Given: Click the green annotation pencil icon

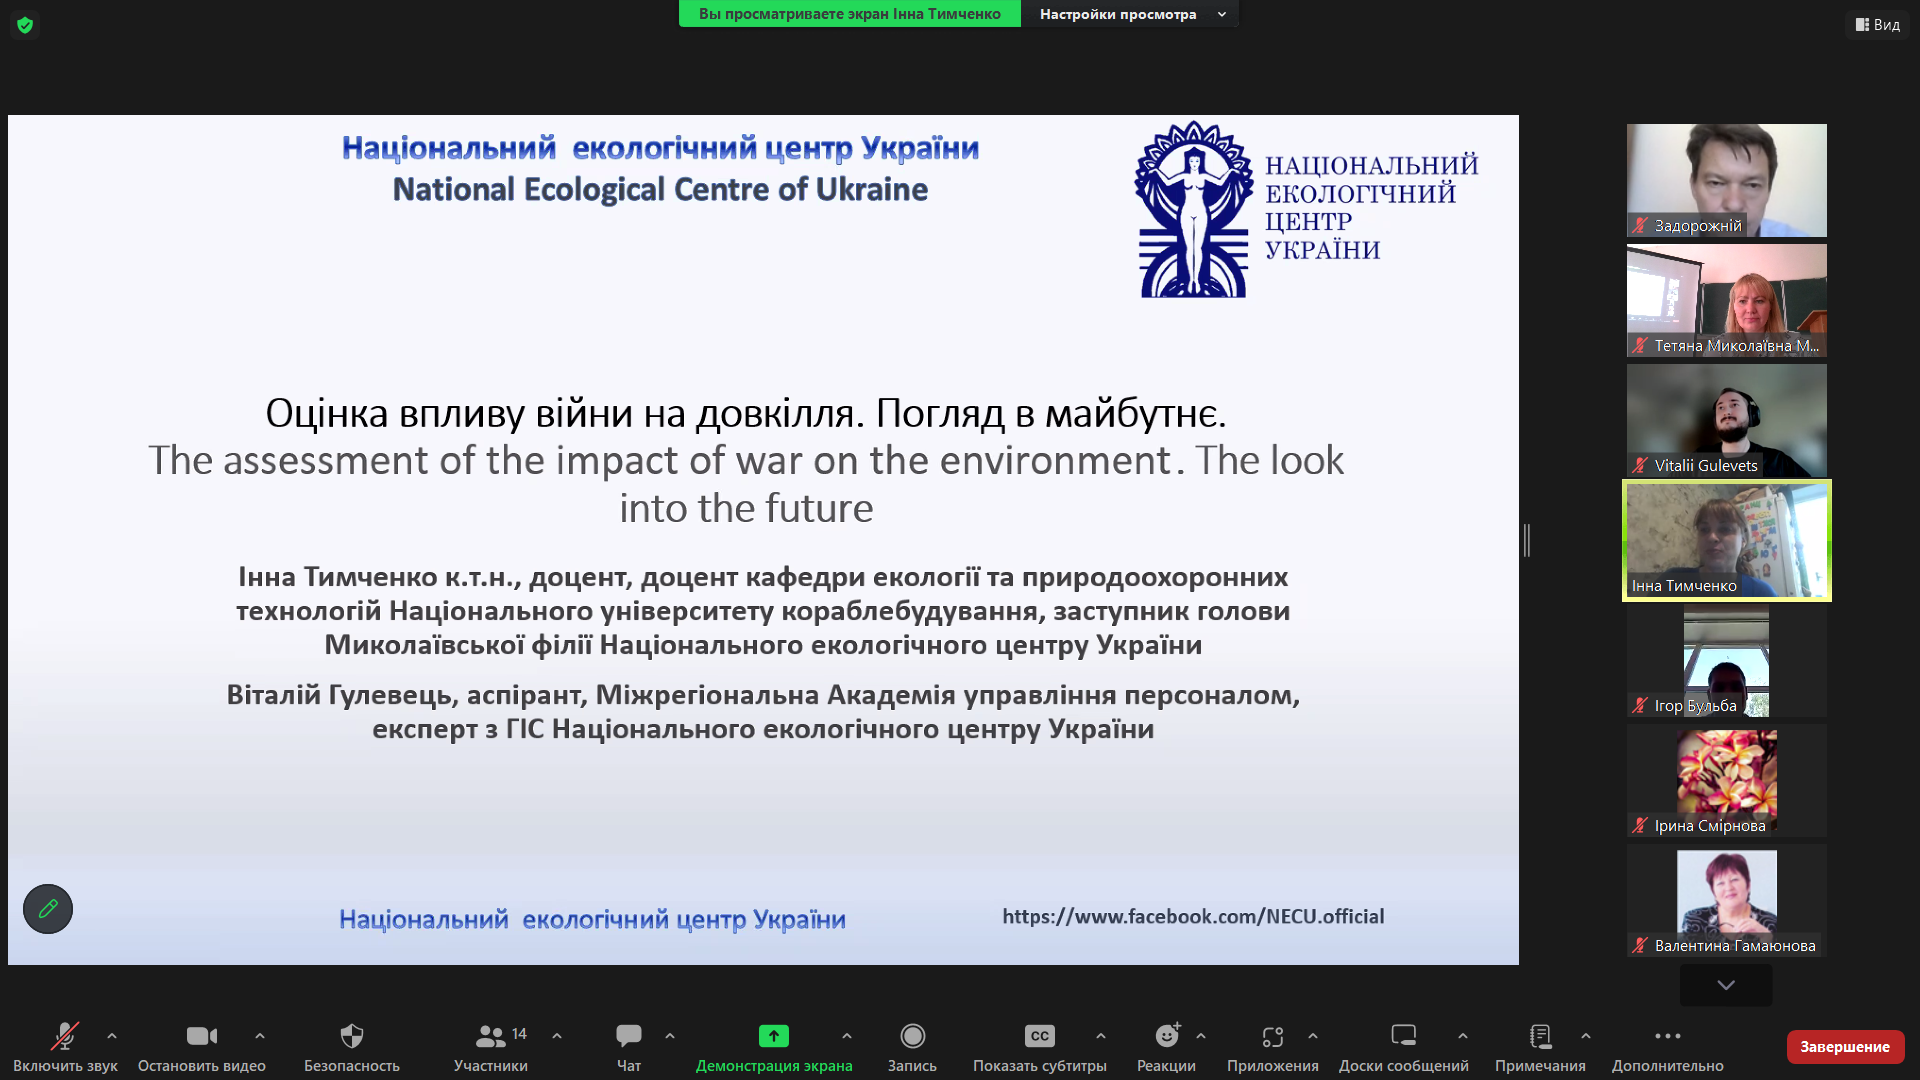Looking at the screenshot, I should click(48, 909).
